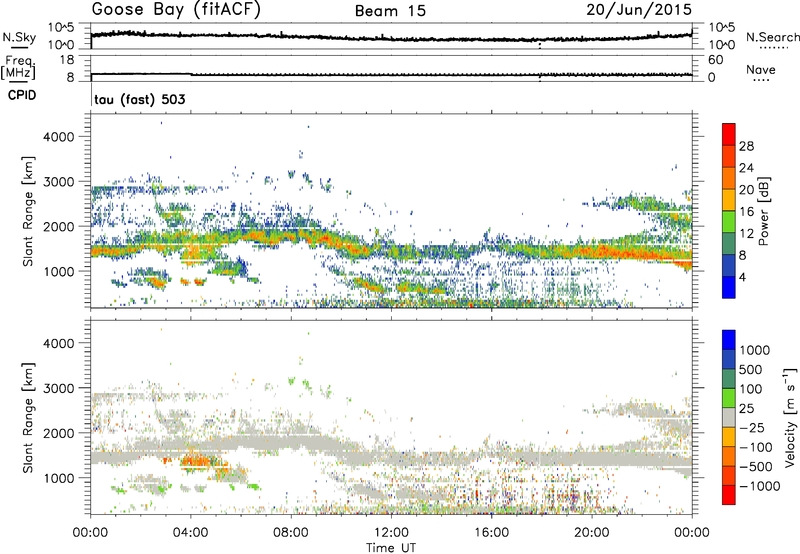The image size is (800, 554).
Task: Click the 'tau (fast) 503' text
Action: [140, 99]
